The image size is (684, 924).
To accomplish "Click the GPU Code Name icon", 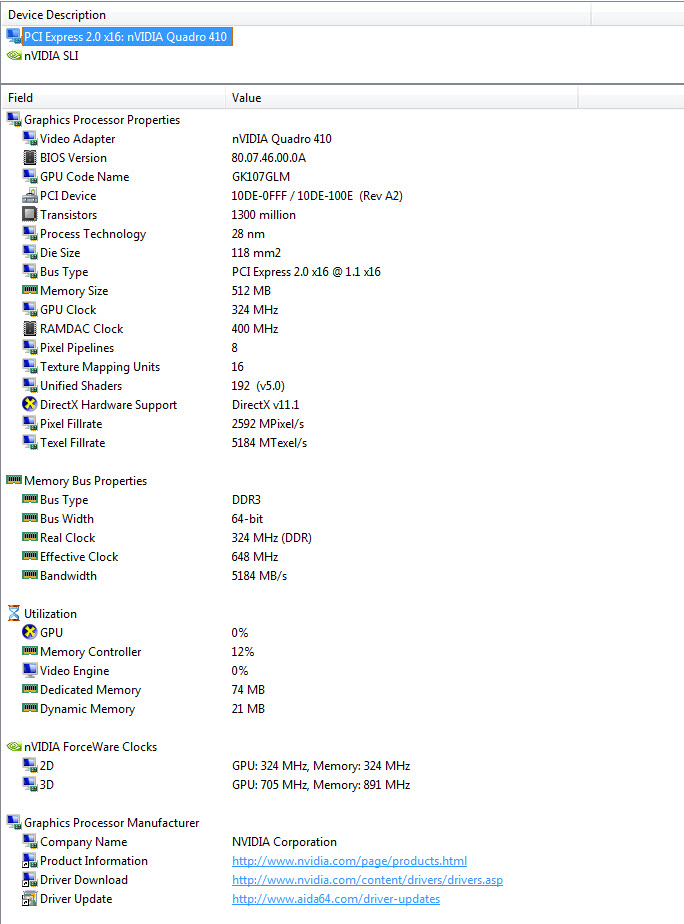I will click(x=29, y=177).
